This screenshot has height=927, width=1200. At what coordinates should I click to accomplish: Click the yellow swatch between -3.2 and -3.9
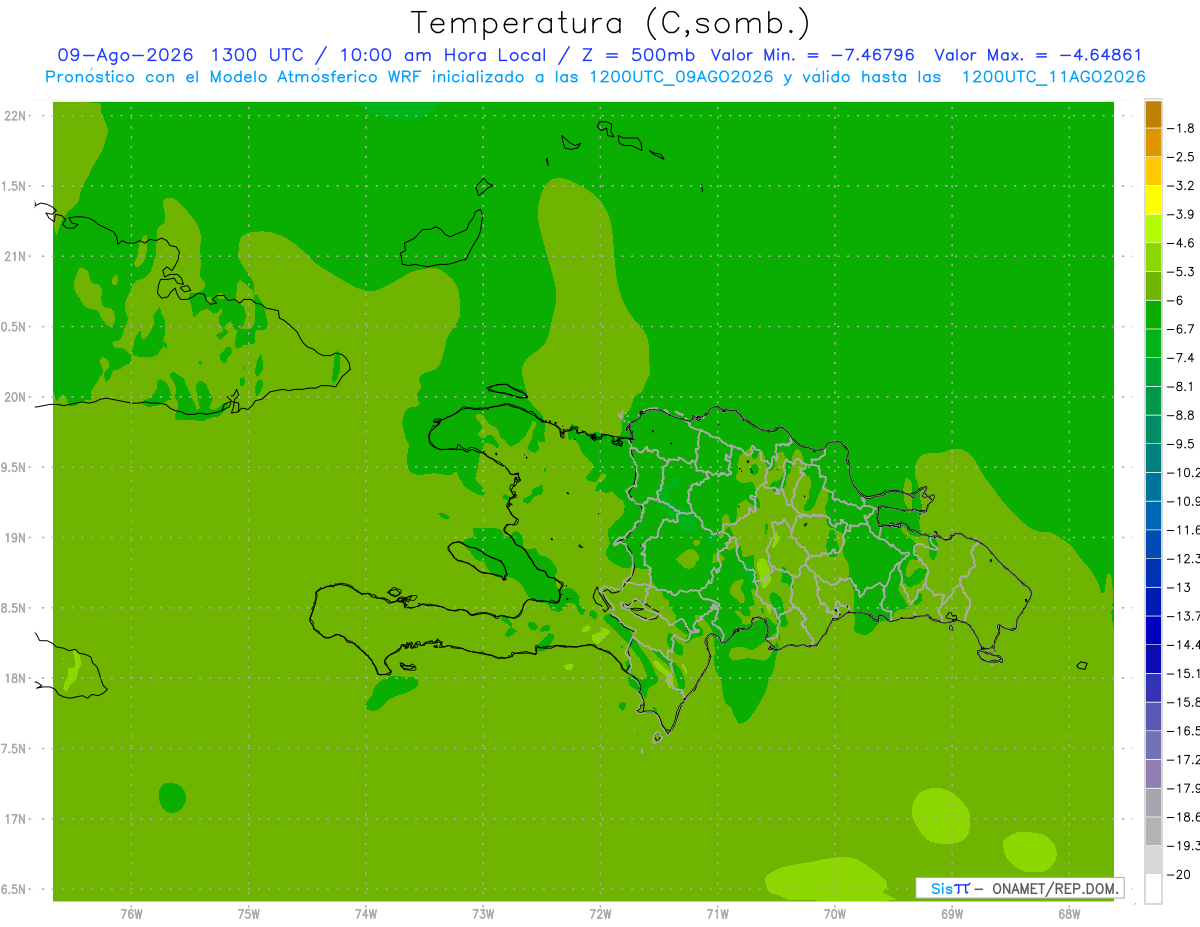point(1153,200)
